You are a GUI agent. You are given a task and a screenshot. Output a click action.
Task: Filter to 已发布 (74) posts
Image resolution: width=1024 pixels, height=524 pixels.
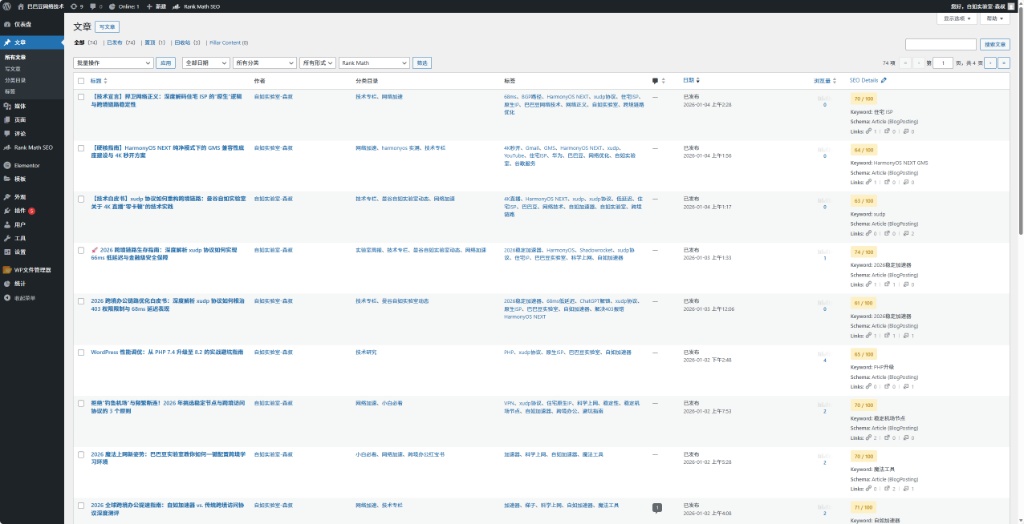tap(121, 42)
